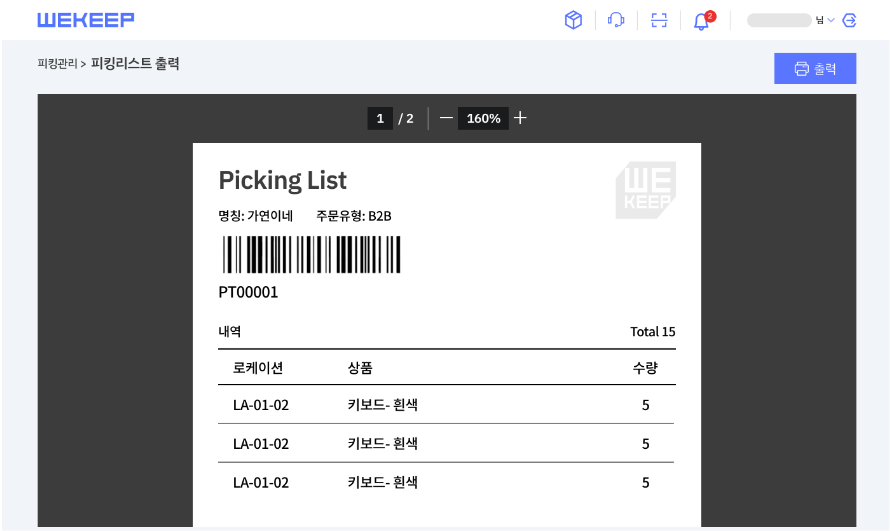Click the 로케이션 column header

click(258, 368)
